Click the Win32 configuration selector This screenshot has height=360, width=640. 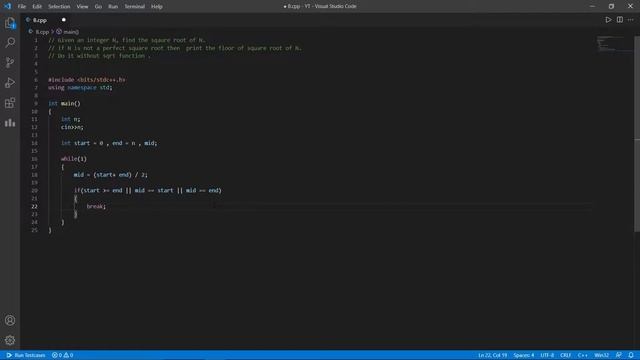click(x=602, y=355)
